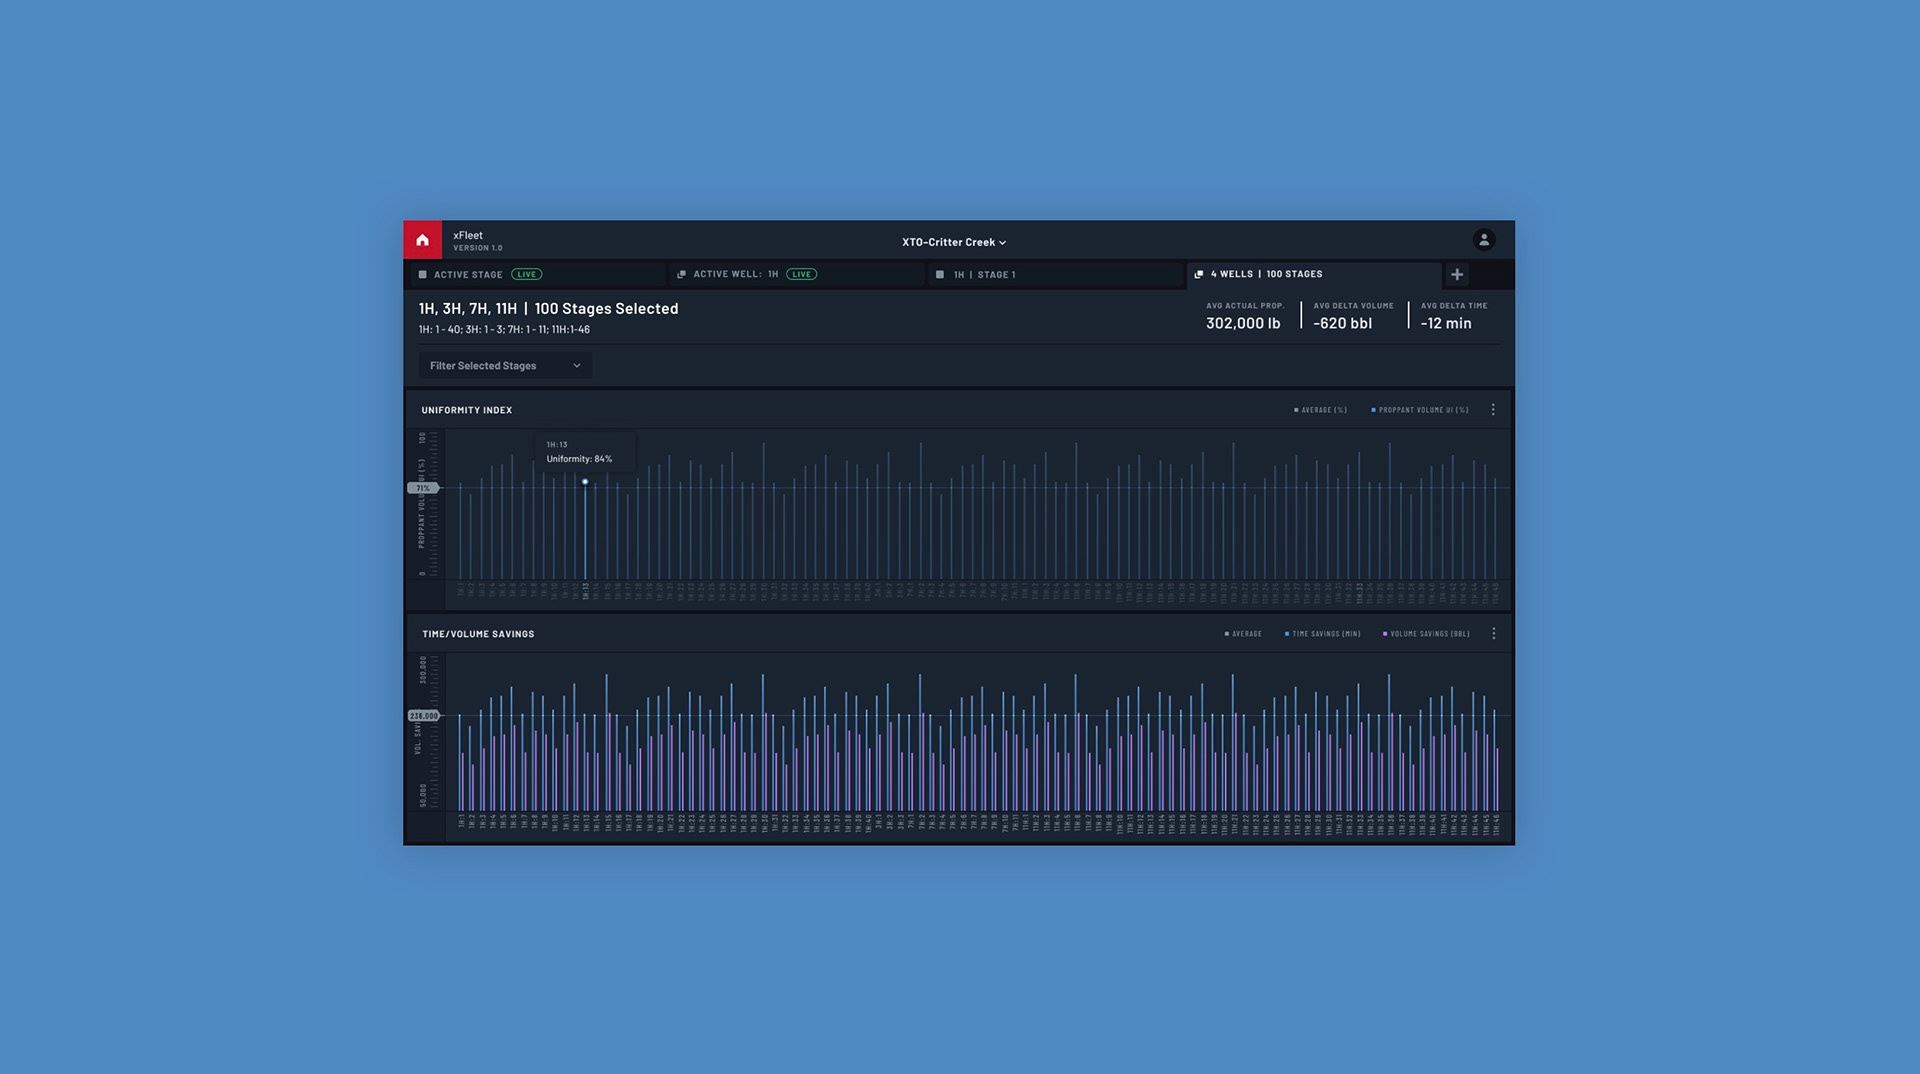
Task: Open the user profile icon
Action: tap(1484, 240)
